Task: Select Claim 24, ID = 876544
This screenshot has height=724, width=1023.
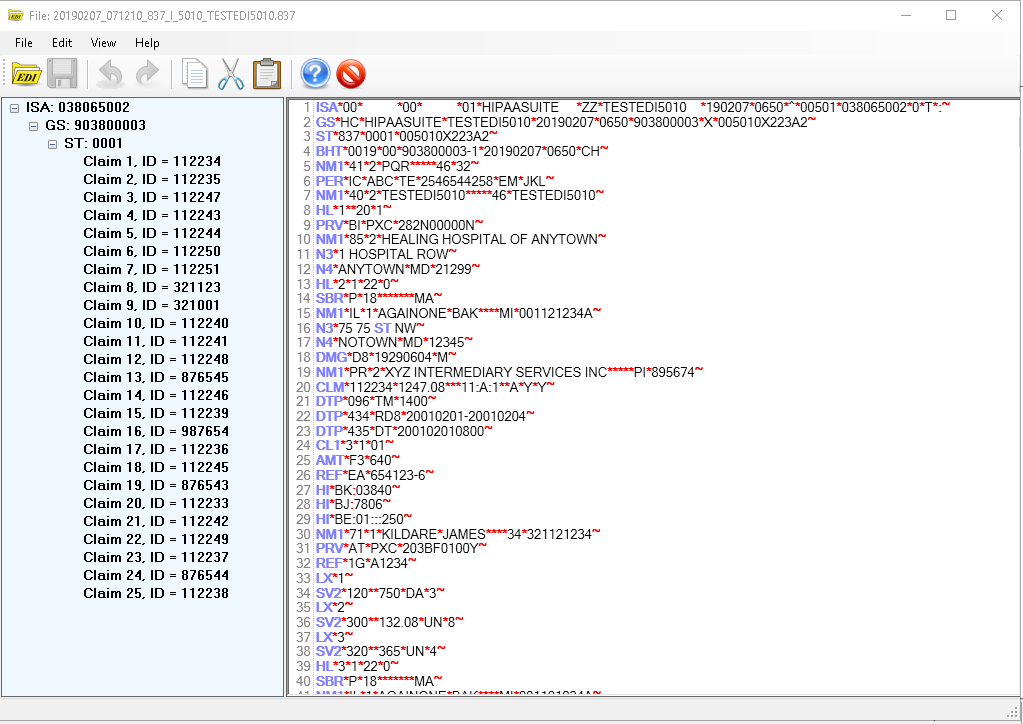Action: tap(156, 575)
